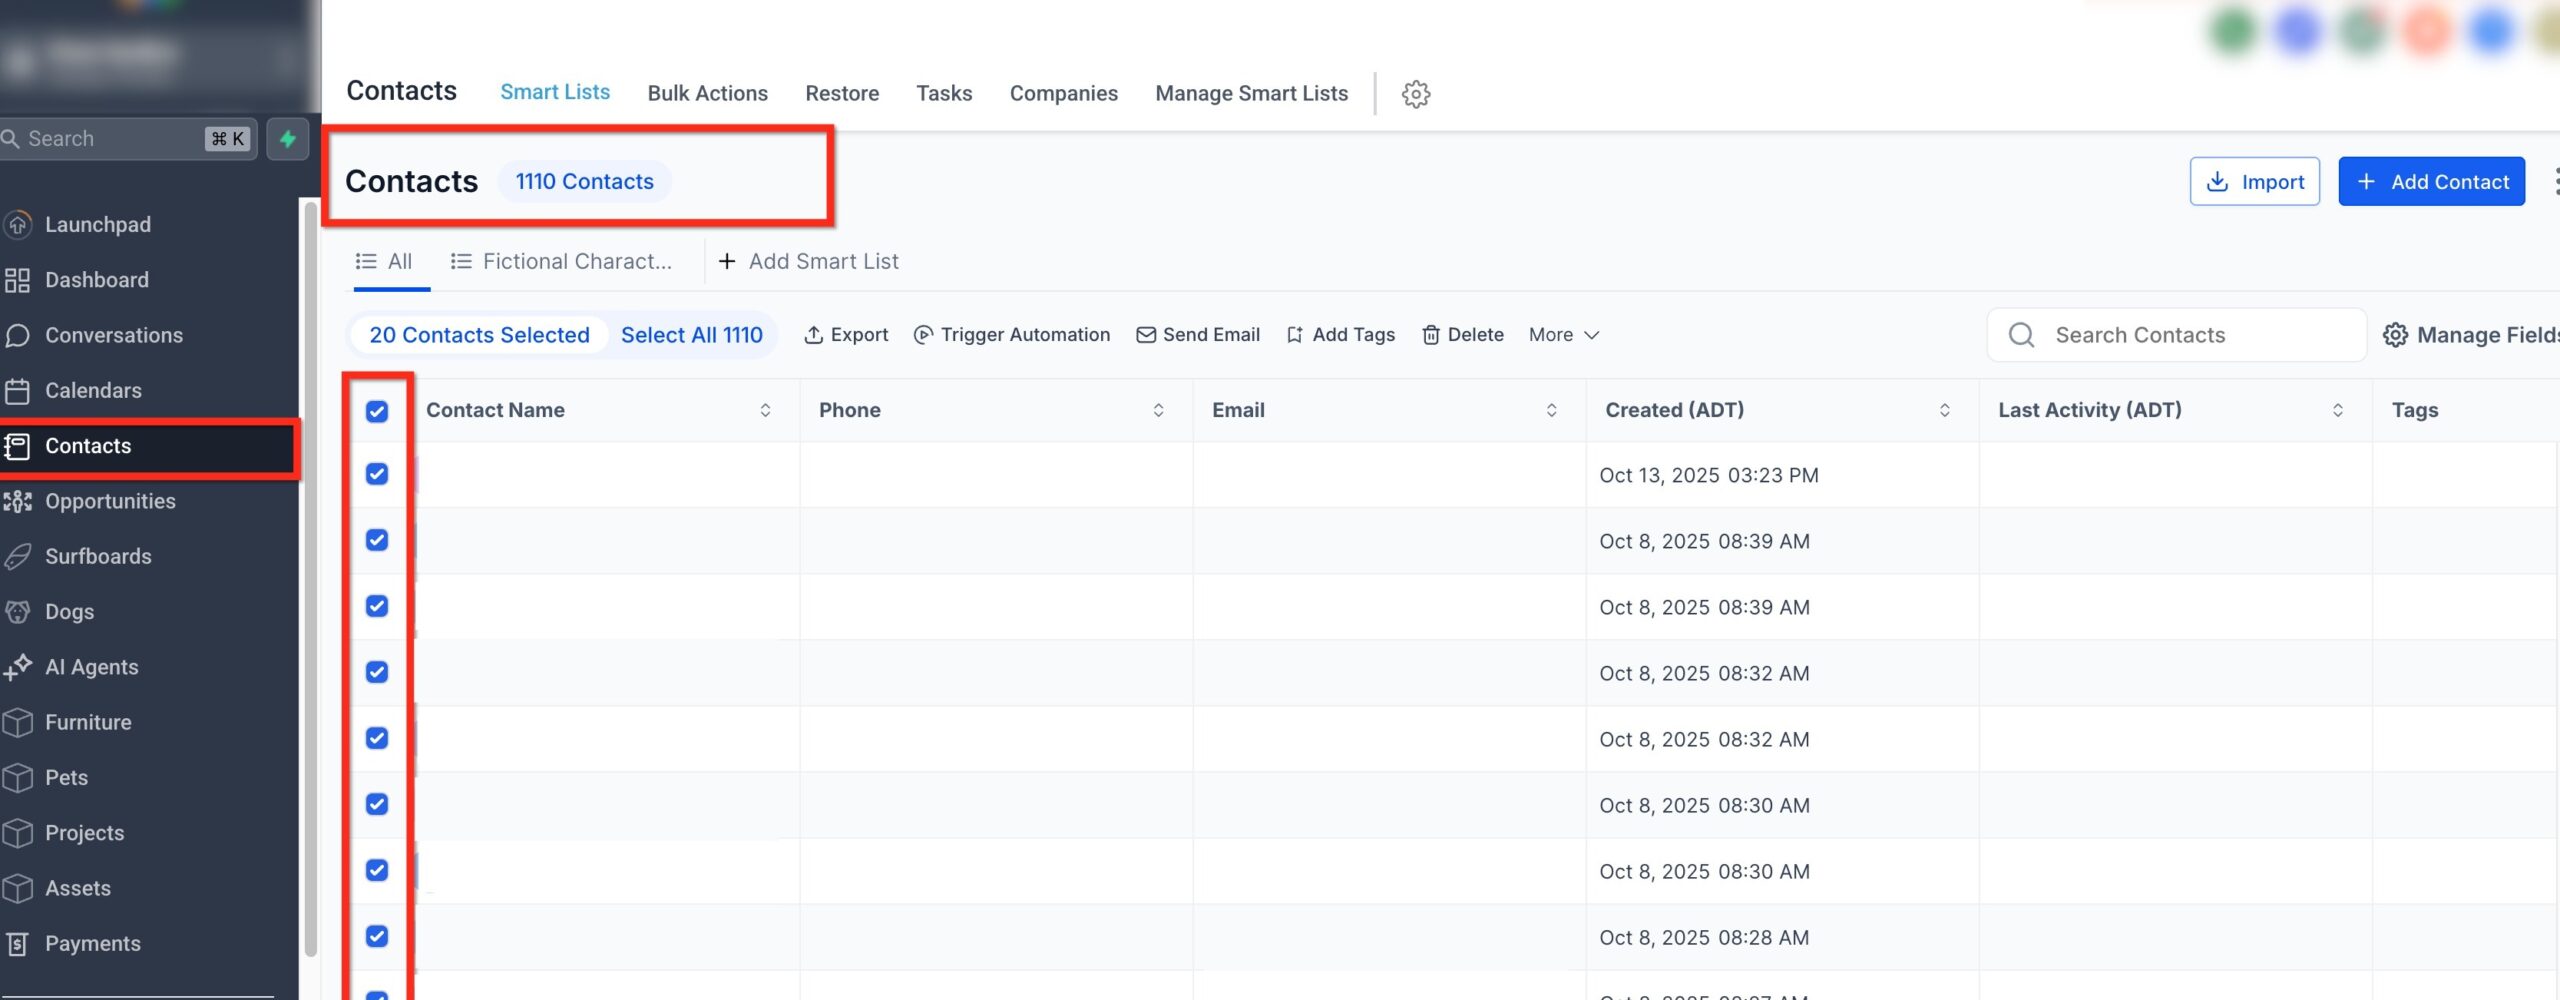Image resolution: width=2560 pixels, height=1000 pixels.
Task: Click the Surfboards sidebar icon
Action: [x=20, y=556]
